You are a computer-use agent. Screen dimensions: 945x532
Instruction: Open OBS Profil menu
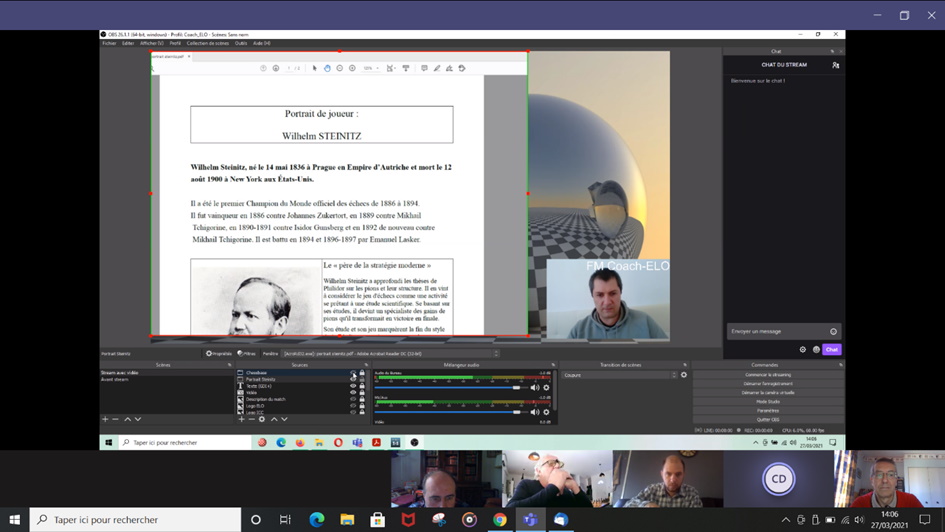(x=175, y=43)
